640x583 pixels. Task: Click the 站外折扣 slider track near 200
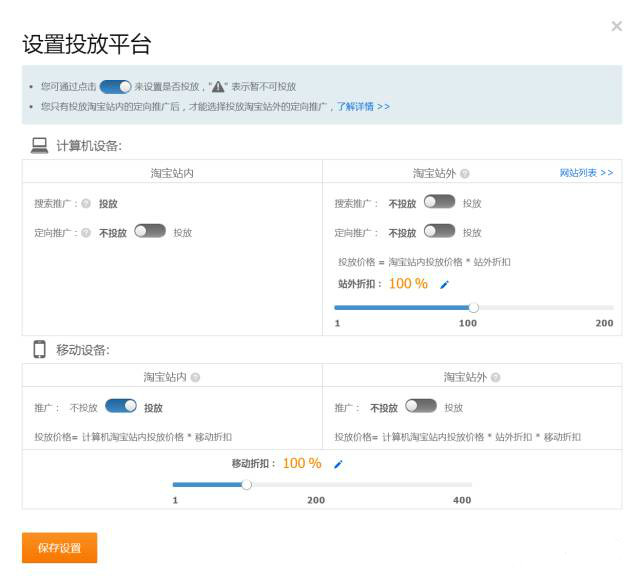610,308
